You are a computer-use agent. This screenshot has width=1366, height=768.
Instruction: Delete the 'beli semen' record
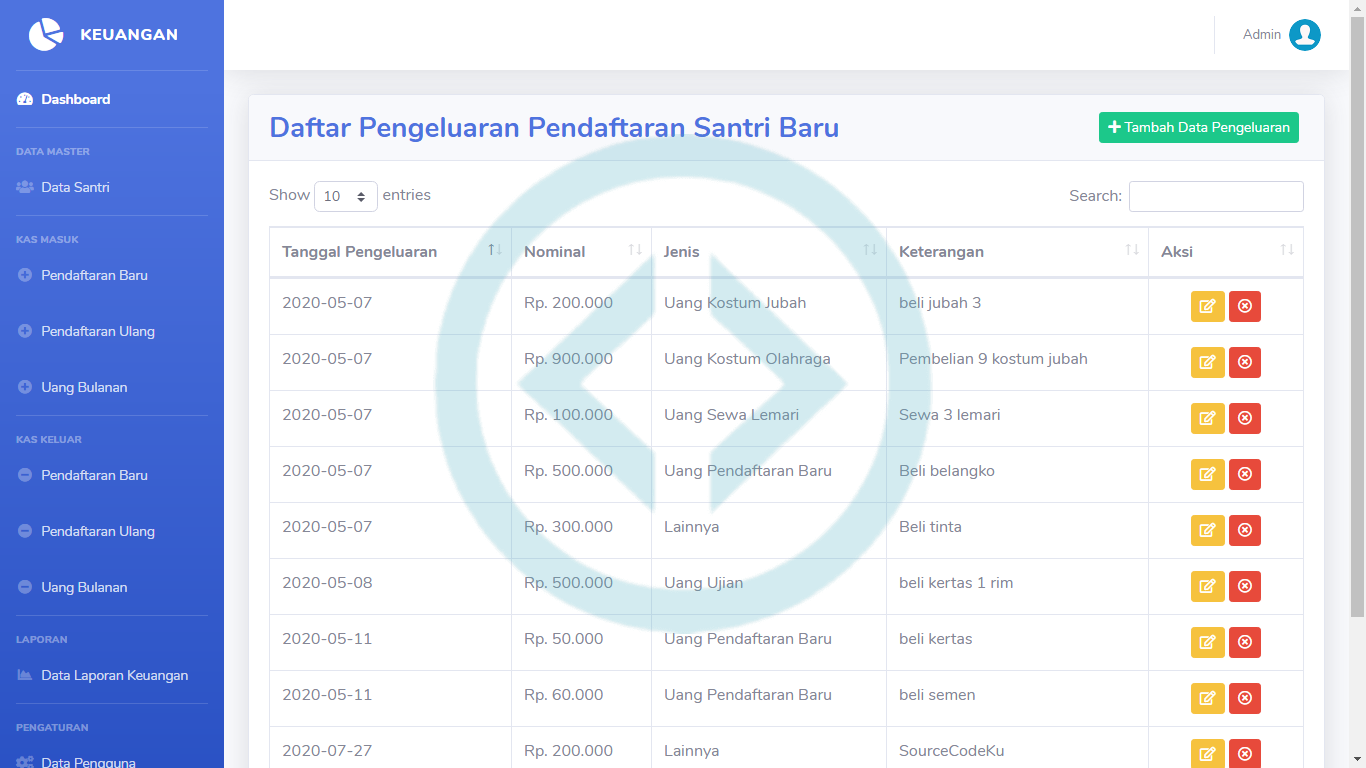pos(1245,699)
